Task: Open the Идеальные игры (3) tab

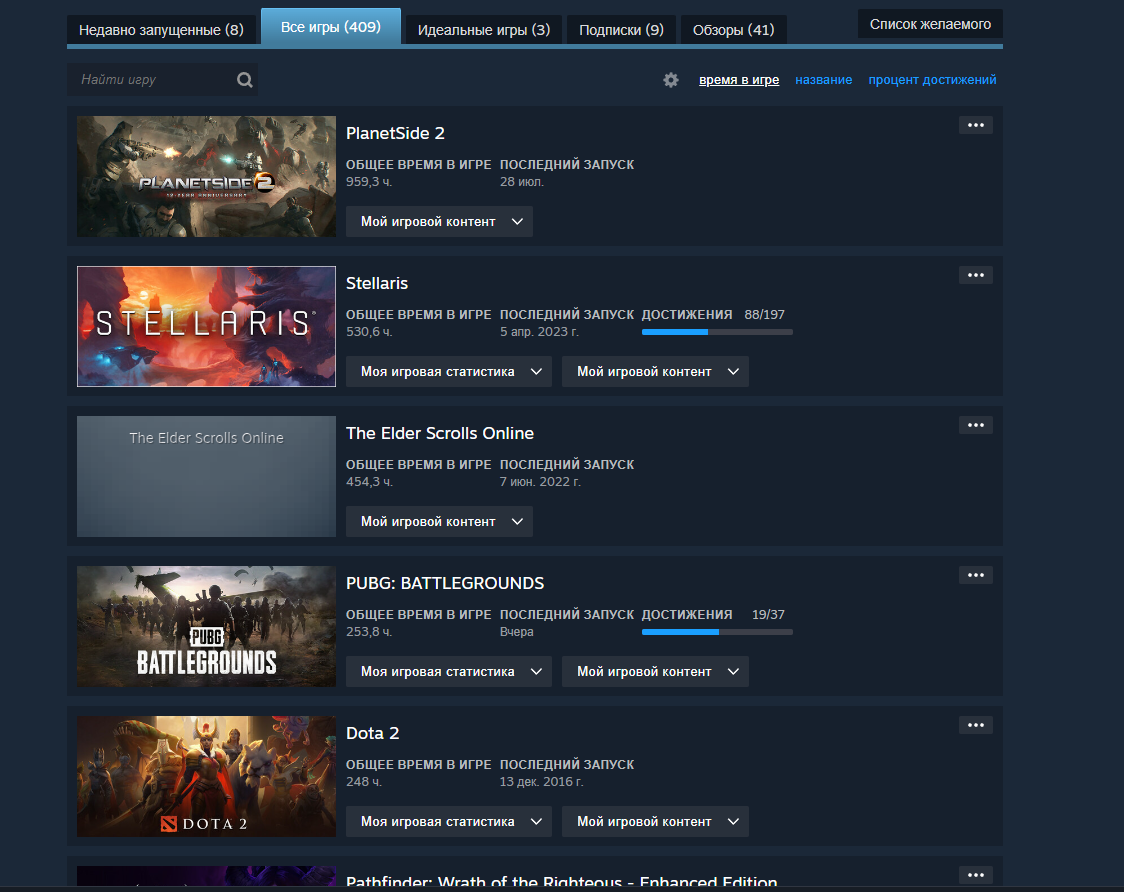Action: tap(484, 30)
